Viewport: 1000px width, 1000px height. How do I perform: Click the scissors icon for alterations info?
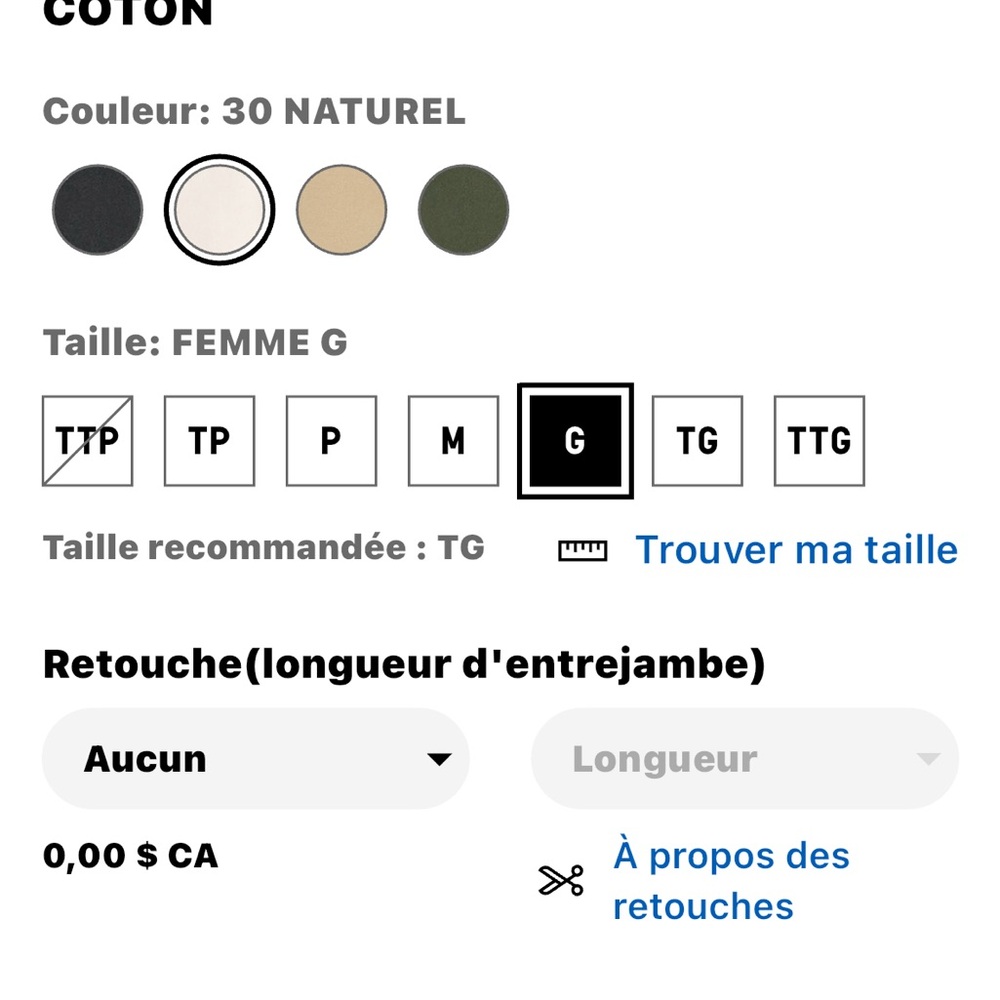click(x=561, y=881)
